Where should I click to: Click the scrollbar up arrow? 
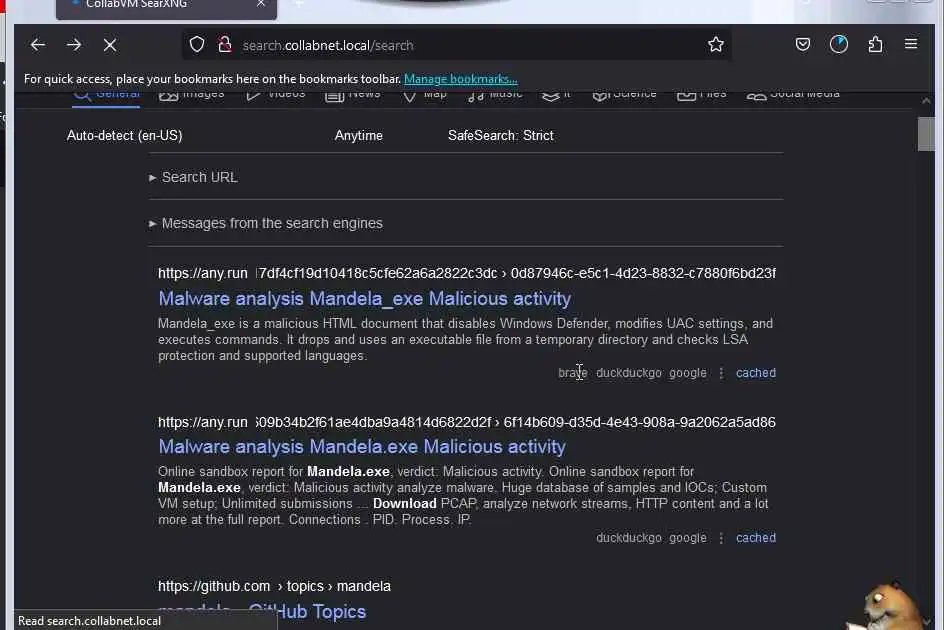[x=926, y=101]
